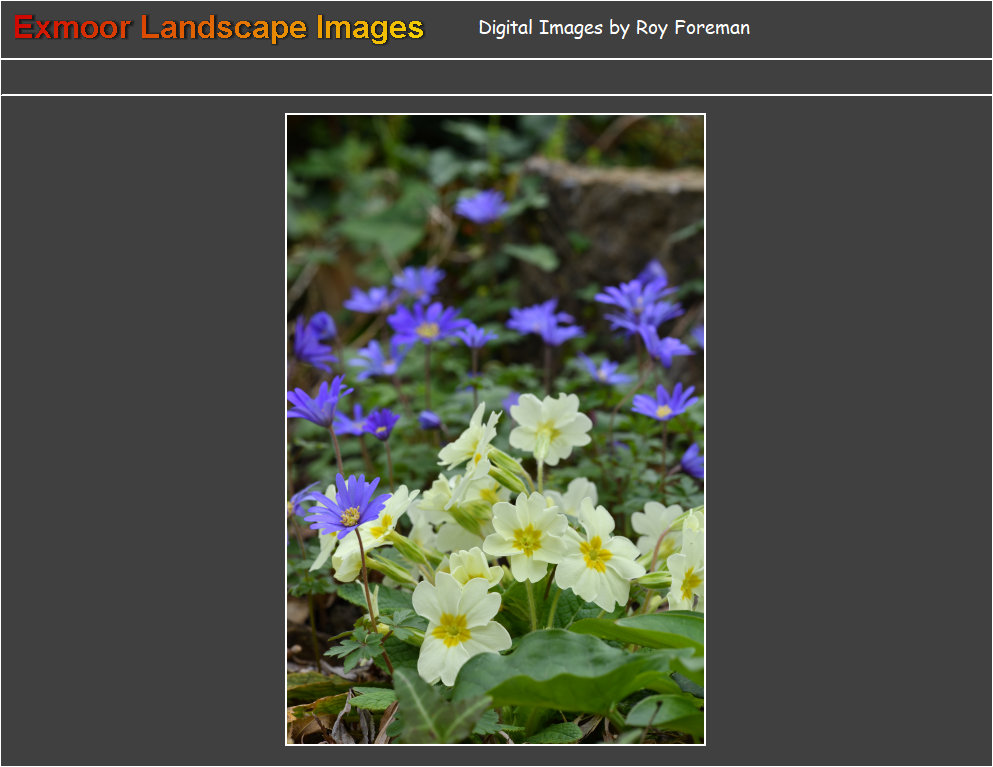Click the topmost blue flower in the photo
This screenshot has width=993, height=767.
pos(481,206)
